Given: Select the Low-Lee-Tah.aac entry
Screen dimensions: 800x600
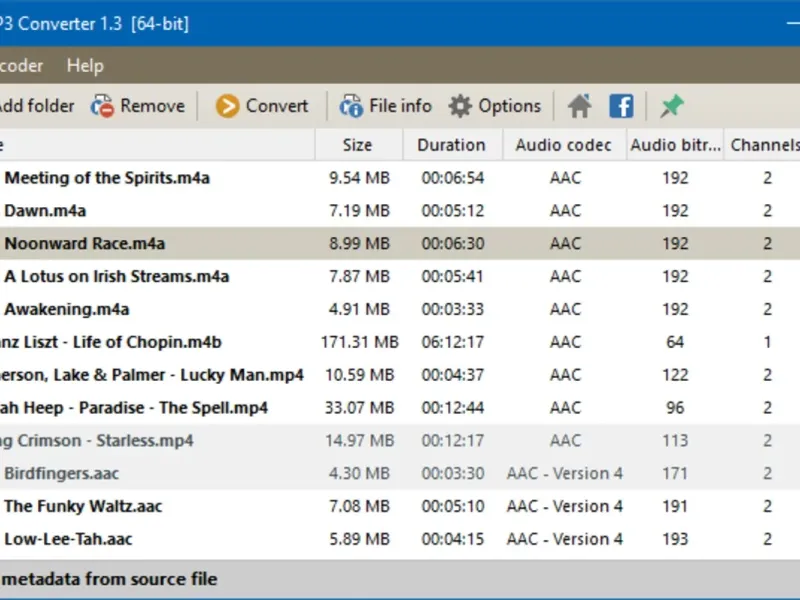Looking at the screenshot, I should (68, 539).
